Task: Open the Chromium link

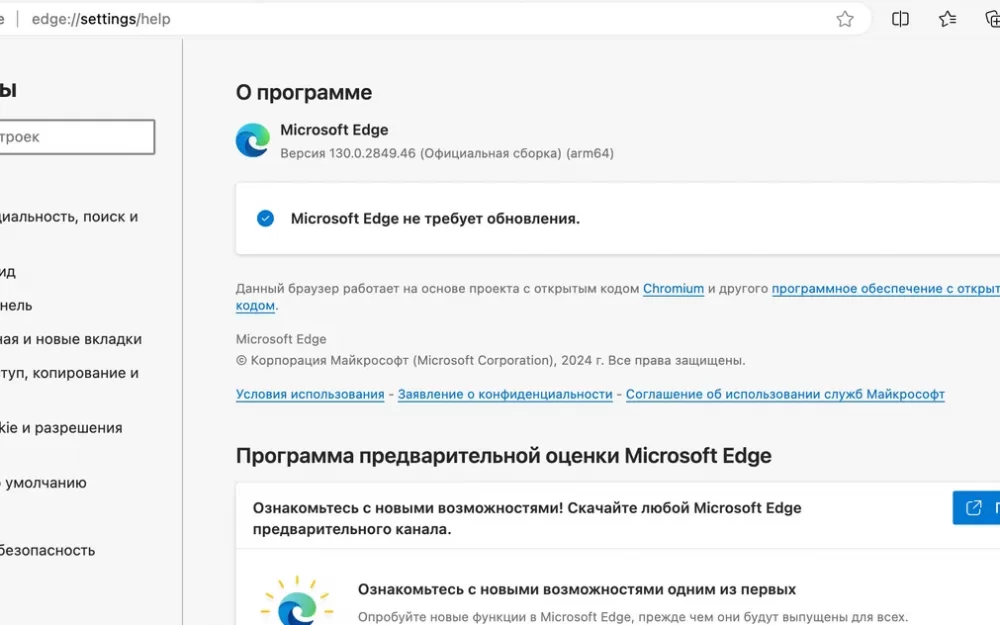Action: (673, 288)
